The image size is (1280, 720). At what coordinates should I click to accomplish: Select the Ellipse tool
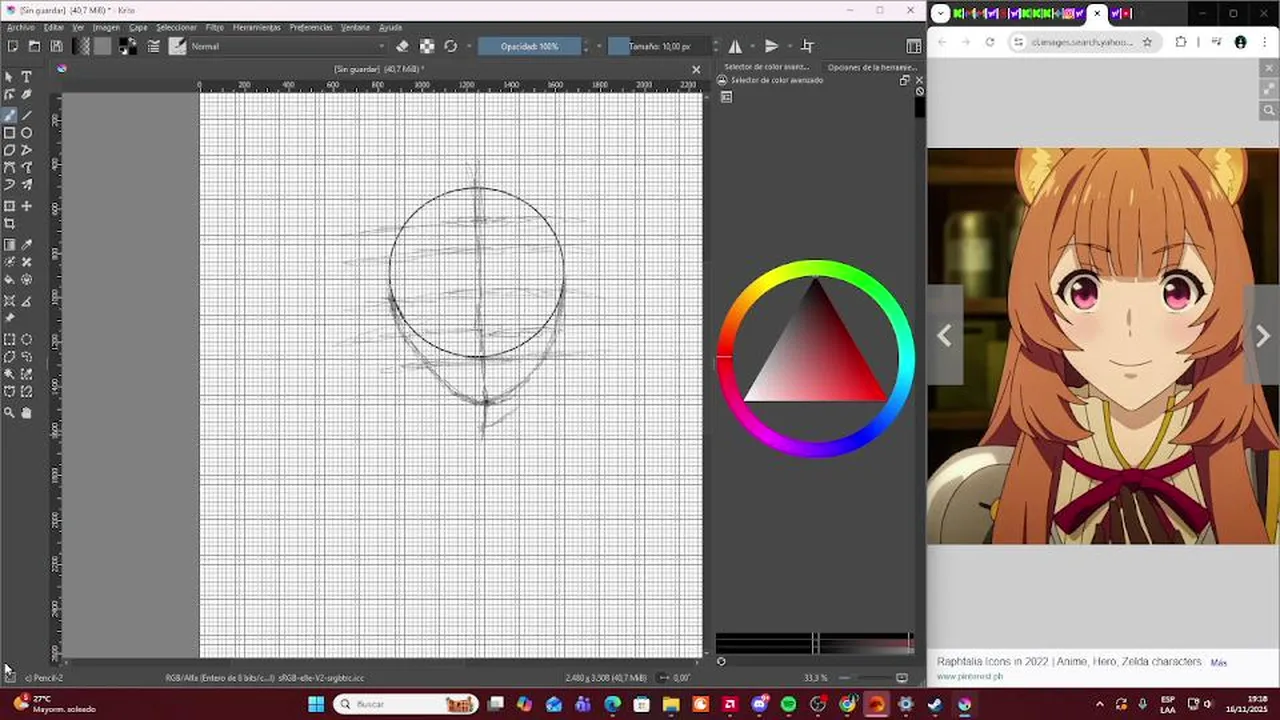pos(27,133)
